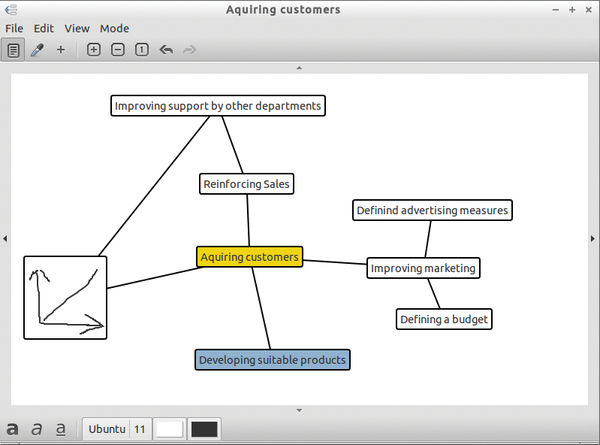
Task: Reset zoom to 100% icon
Action: [142, 50]
